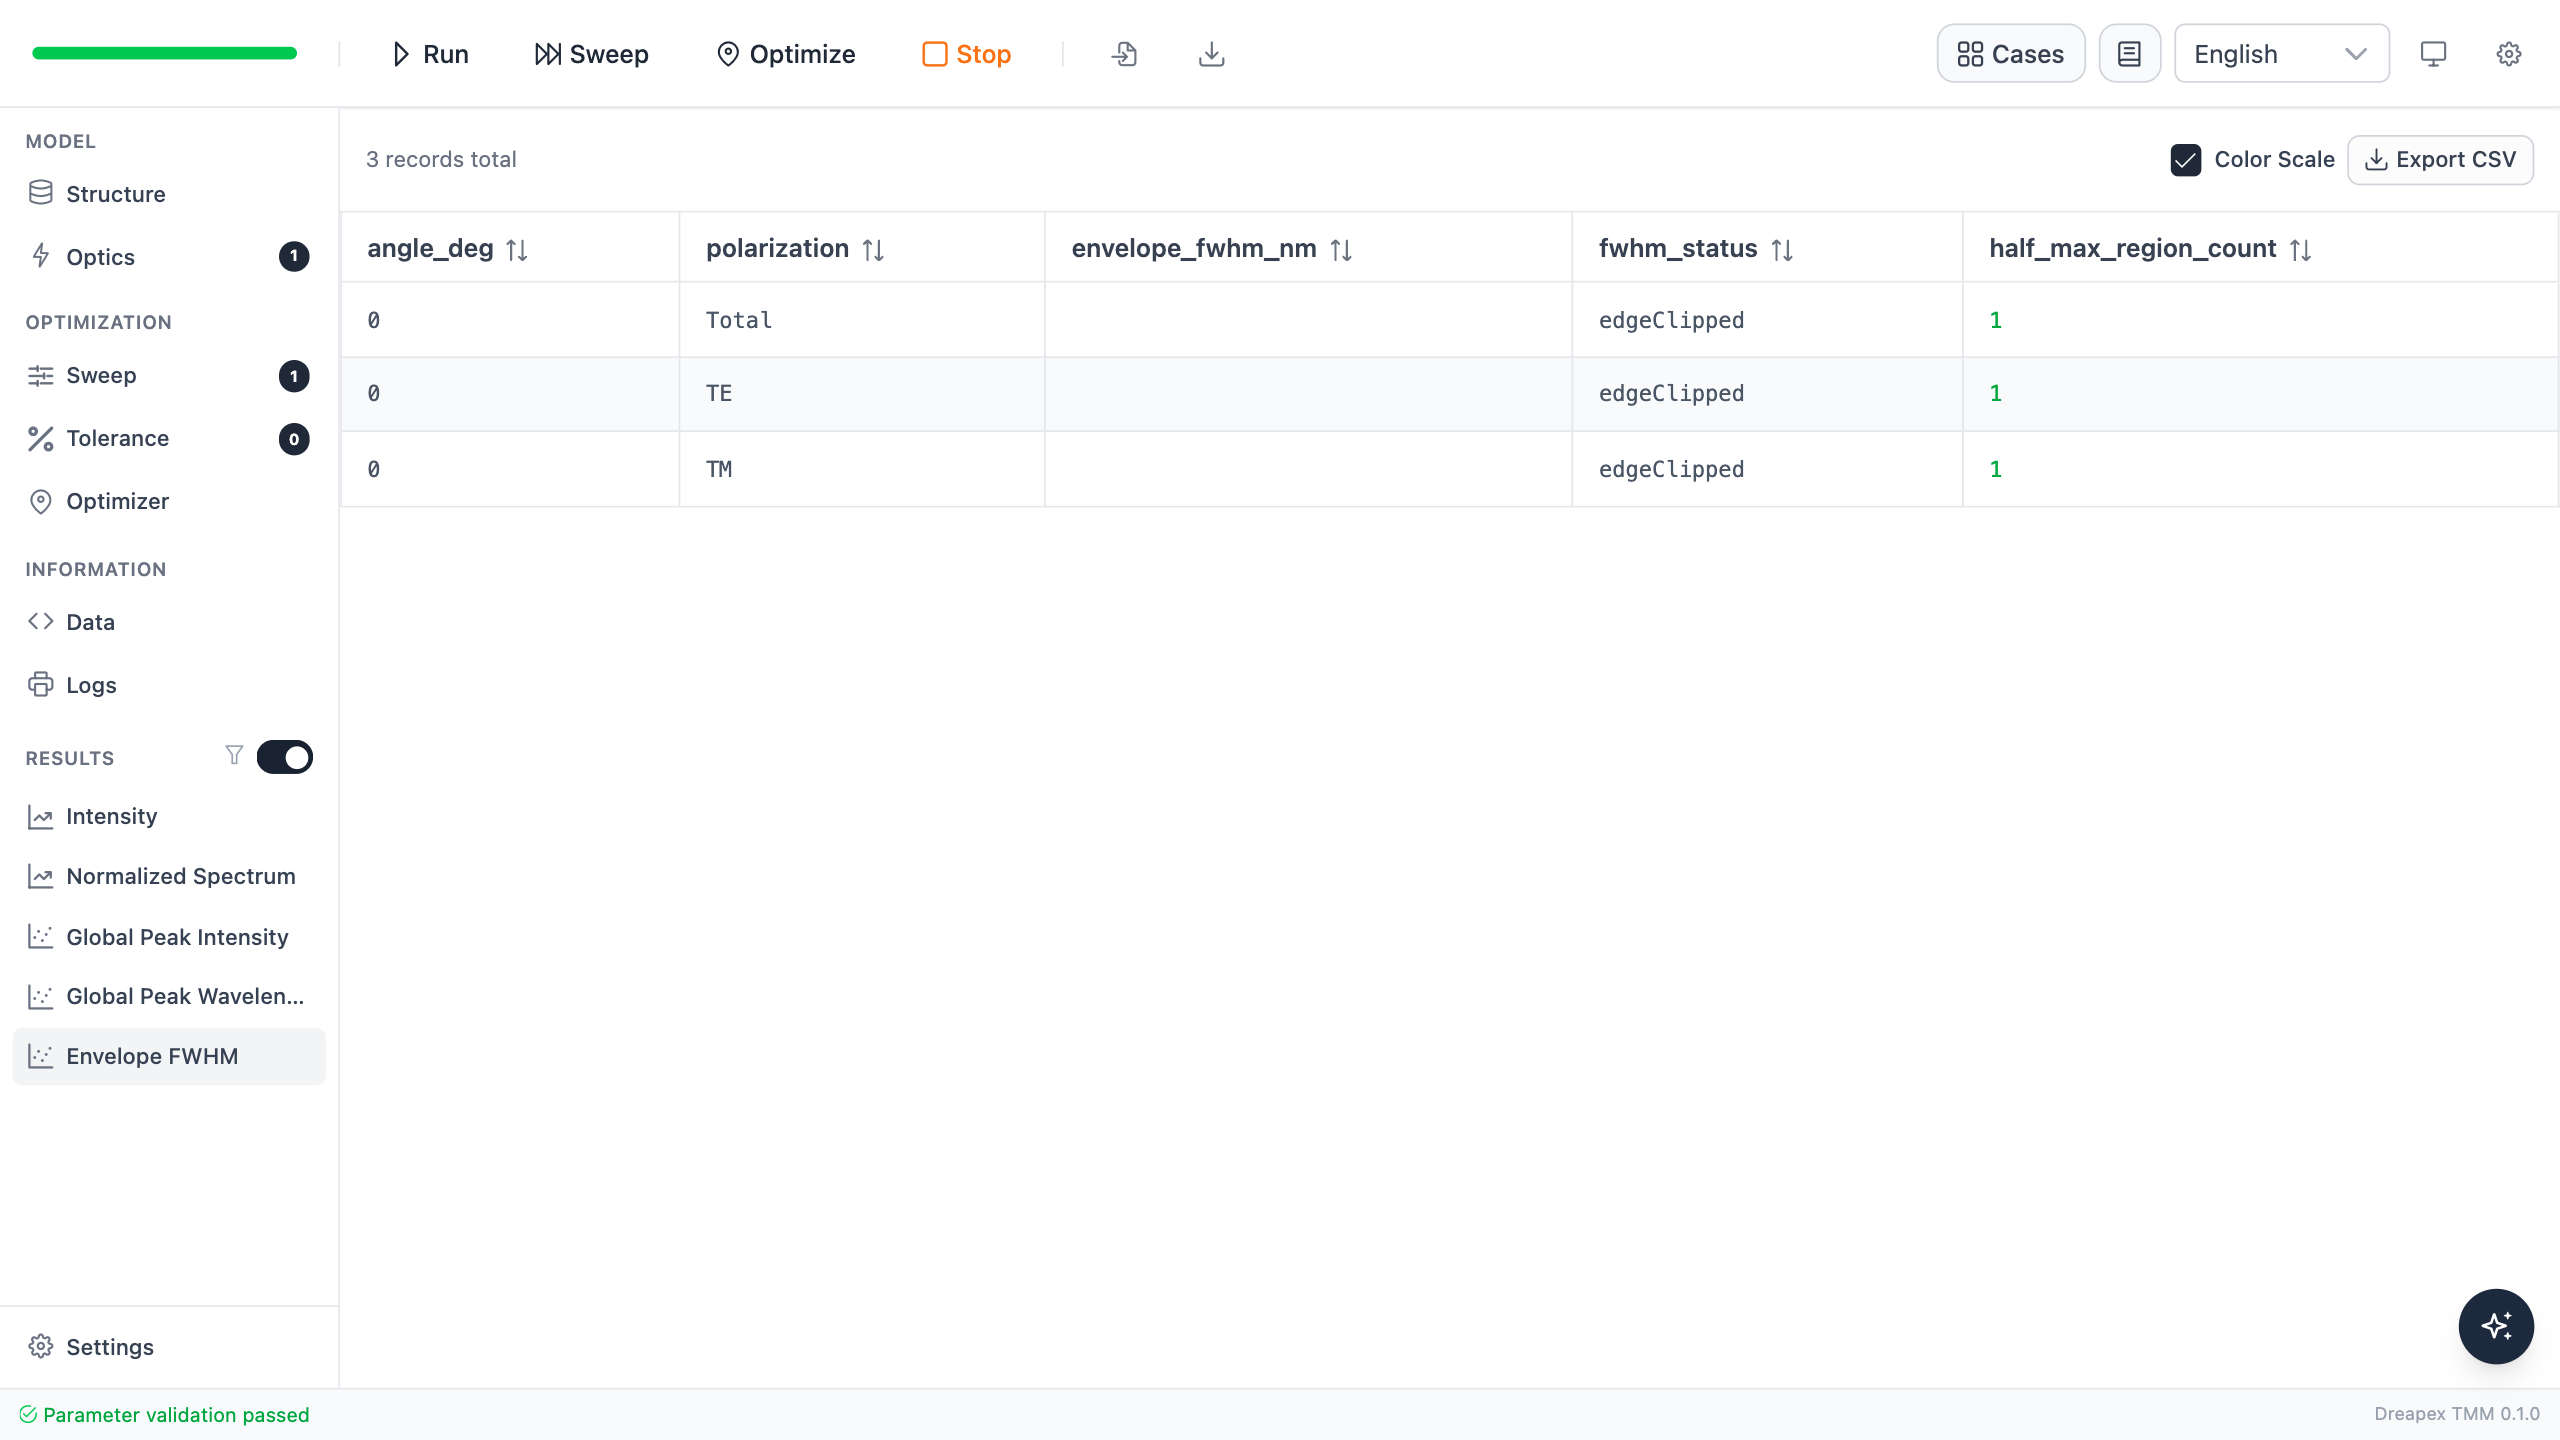Click the green progress bar
Image resolution: width=2560 pixels, height=1440 pixels.
click(x=165, y=53)
